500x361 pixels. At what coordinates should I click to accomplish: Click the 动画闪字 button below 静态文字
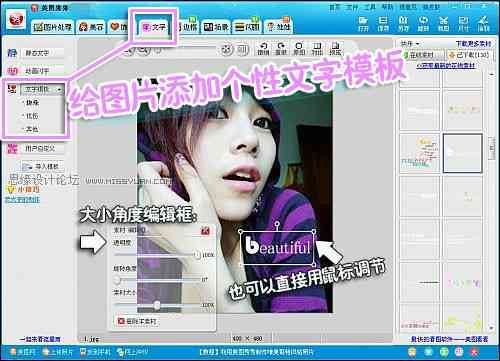(42, 71)
